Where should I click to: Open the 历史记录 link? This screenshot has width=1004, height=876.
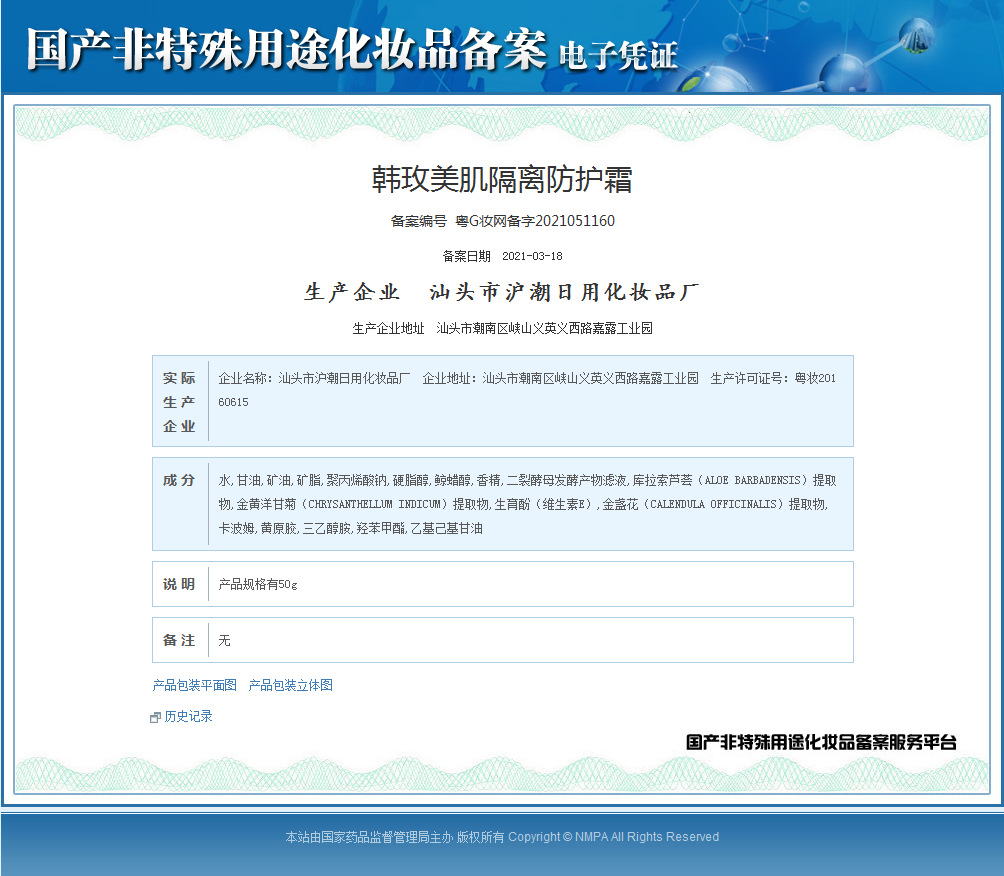188,717
